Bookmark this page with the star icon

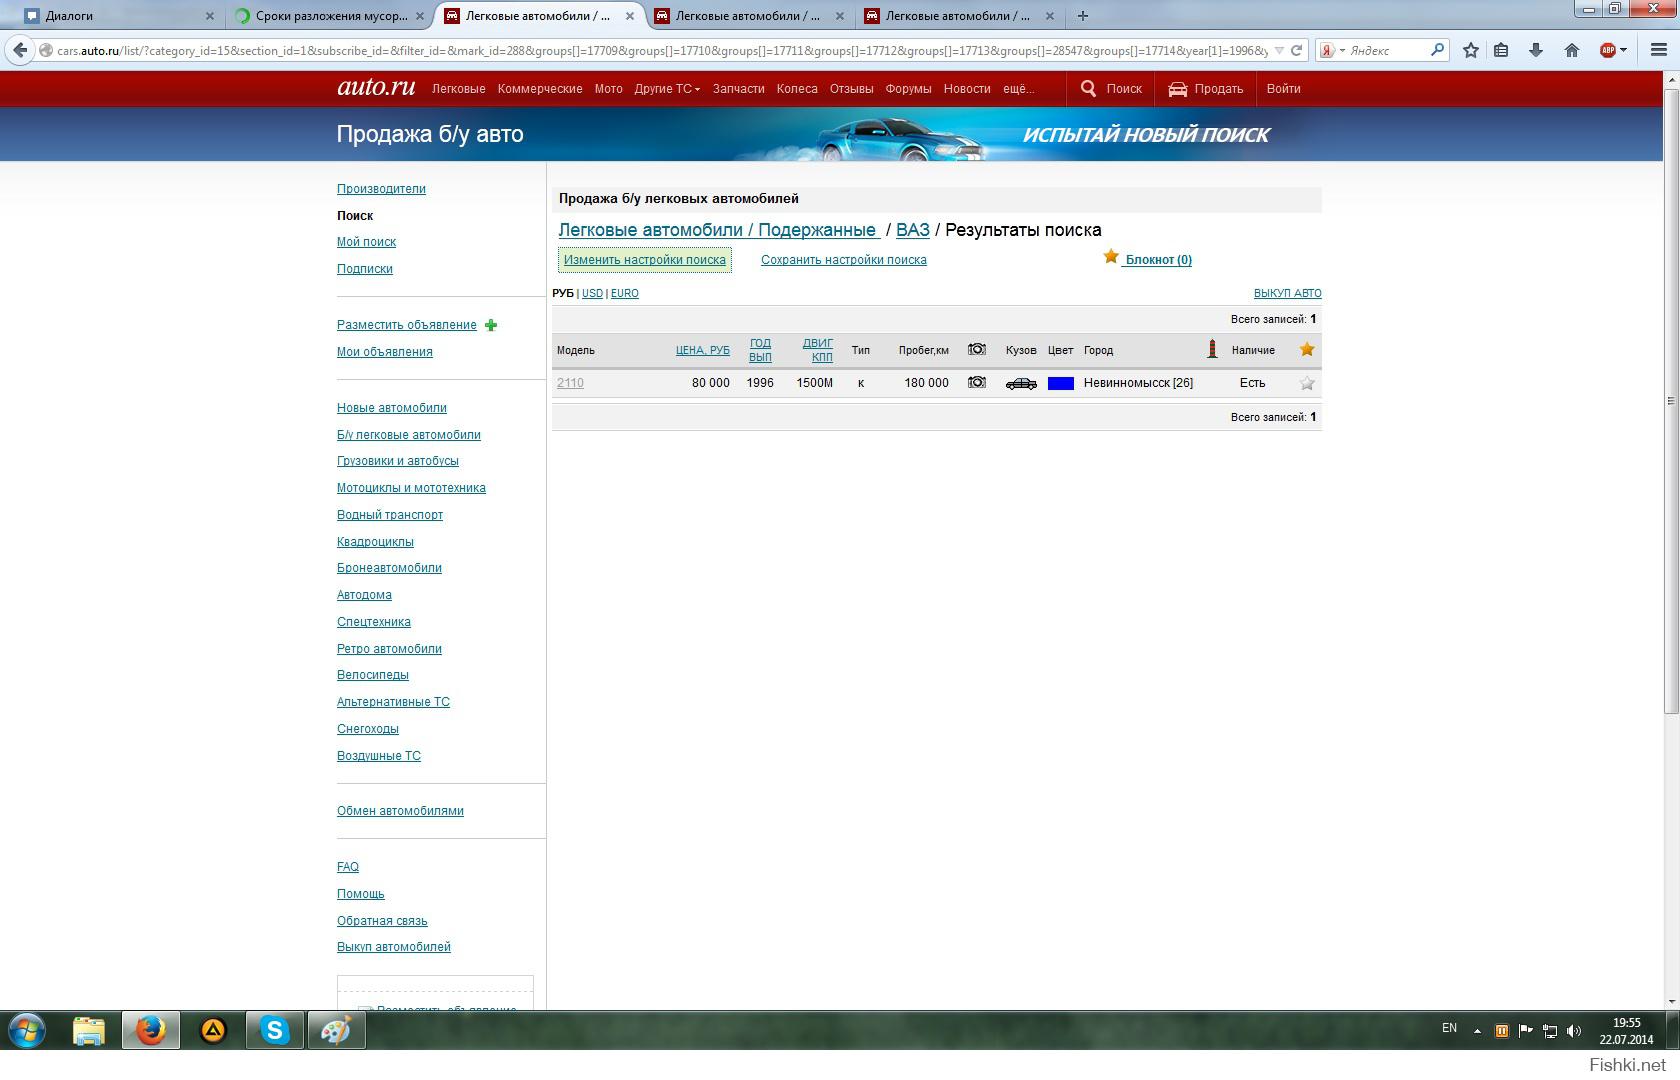click(x=1471, y=50)
